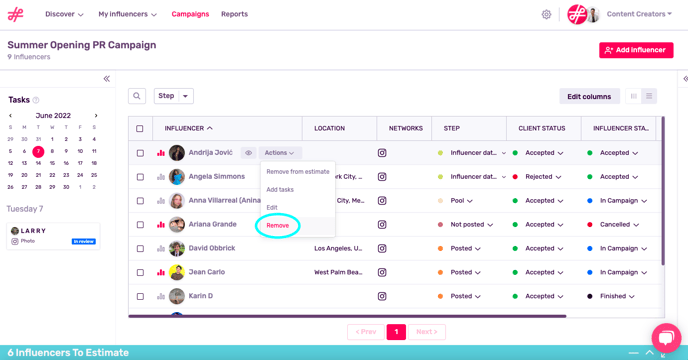
Task: Click the stats bars icon for Andrija Jović
Action: pyautogui.click(x=161, y=153)
